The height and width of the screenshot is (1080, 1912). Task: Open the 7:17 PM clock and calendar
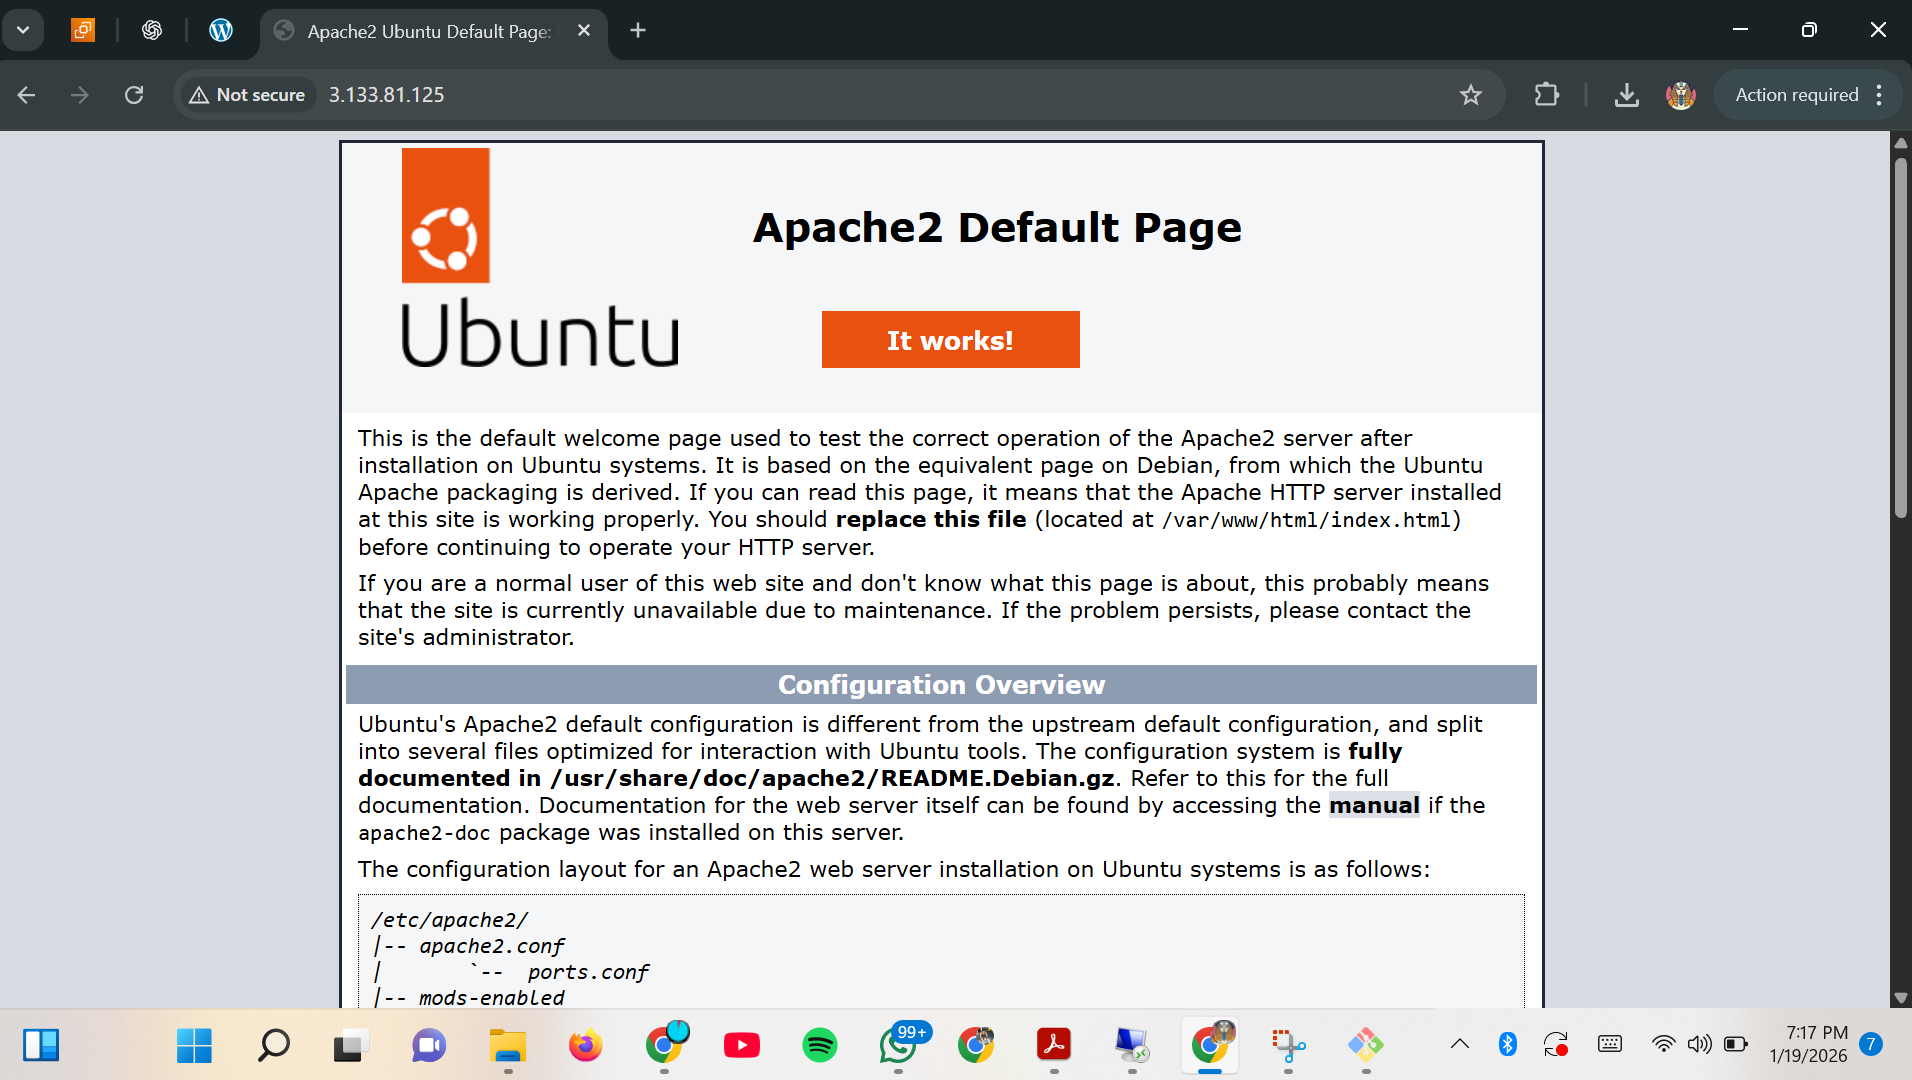pos(1808,1044)
